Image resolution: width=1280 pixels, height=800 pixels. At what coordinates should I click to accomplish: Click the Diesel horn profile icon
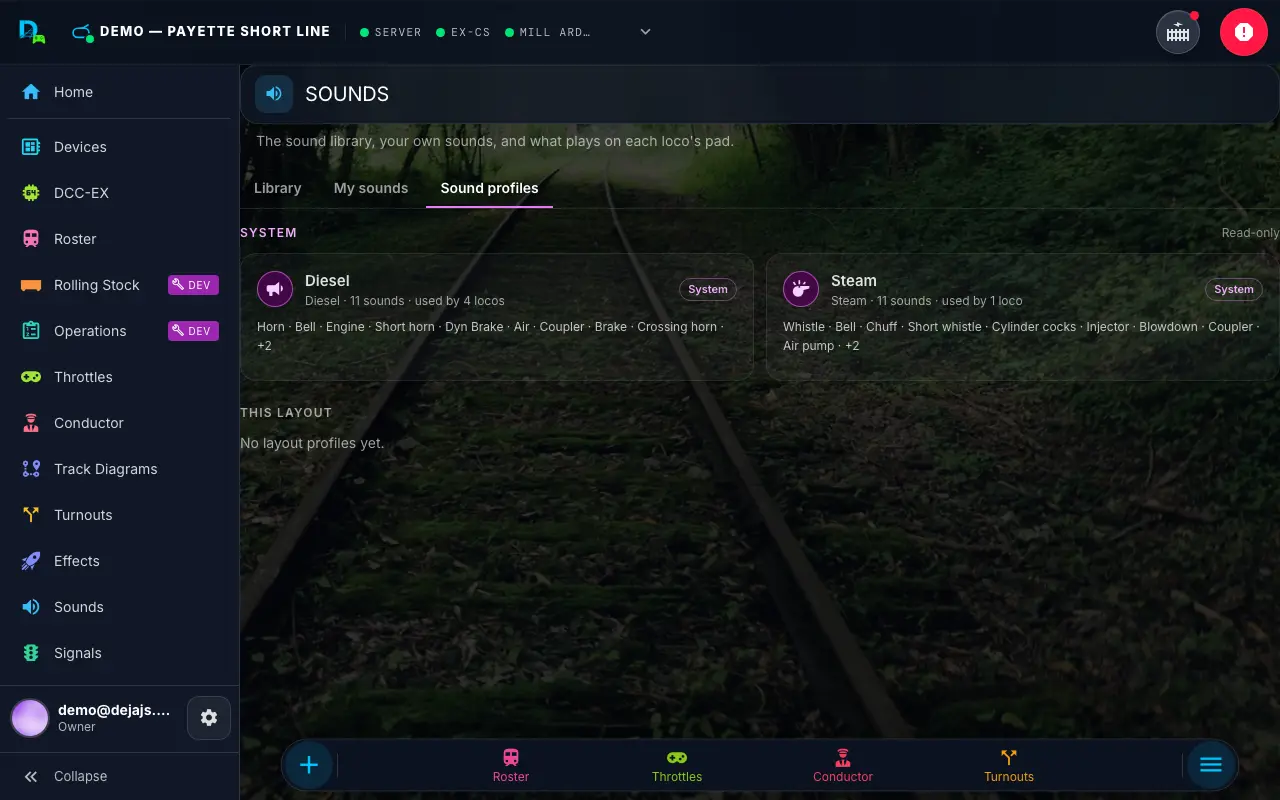(275, 289)
